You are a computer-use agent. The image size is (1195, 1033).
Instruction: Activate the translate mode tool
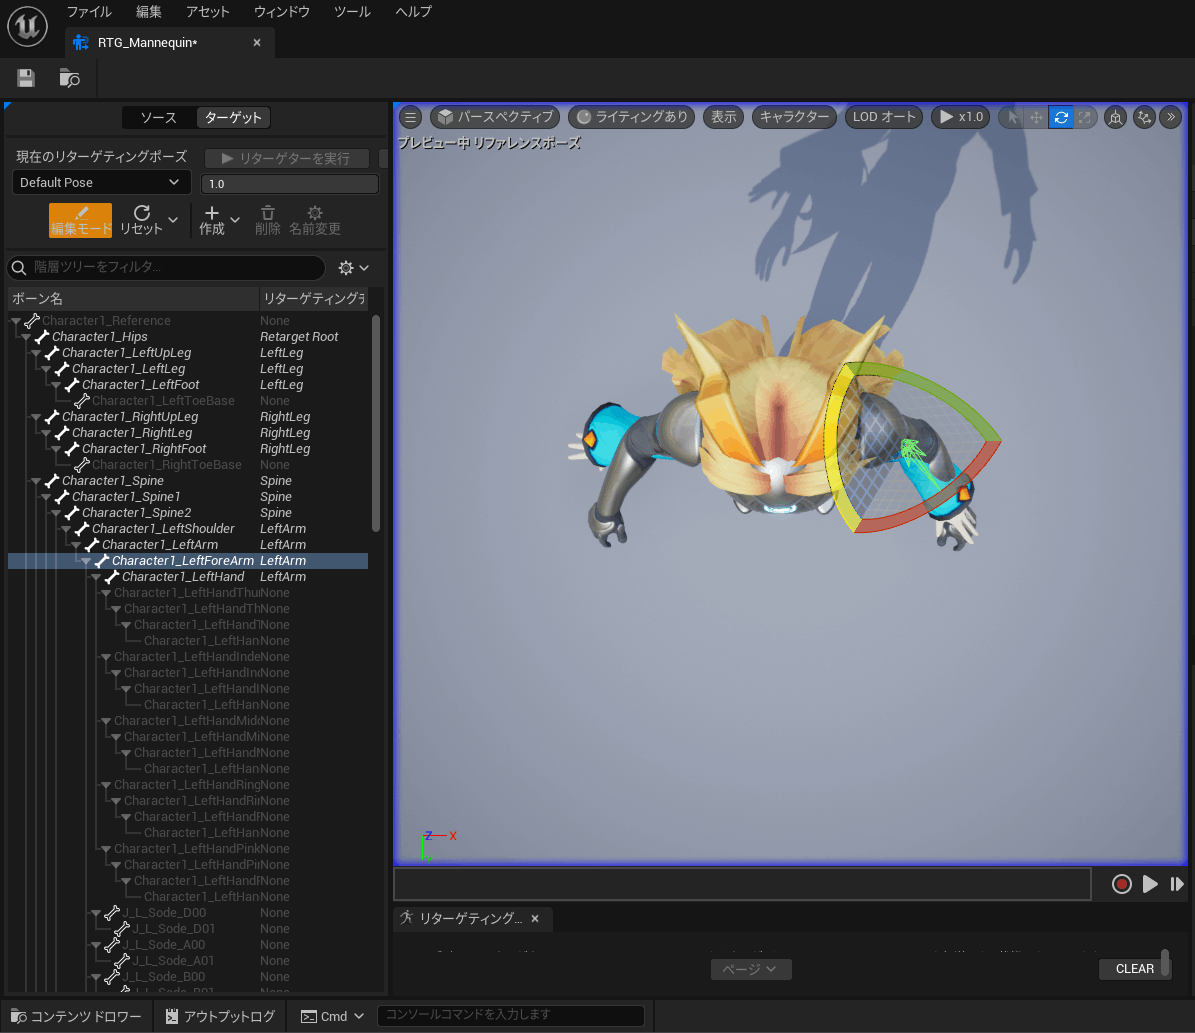pos(1036,117)
